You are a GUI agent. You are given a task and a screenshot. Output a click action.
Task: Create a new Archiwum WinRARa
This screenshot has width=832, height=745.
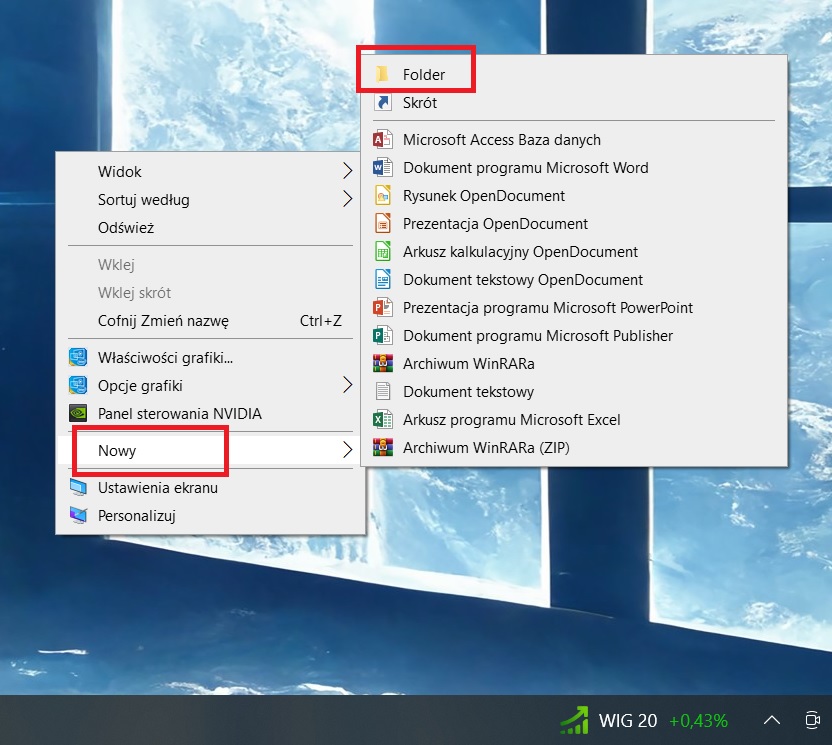(x=574, y=363)
